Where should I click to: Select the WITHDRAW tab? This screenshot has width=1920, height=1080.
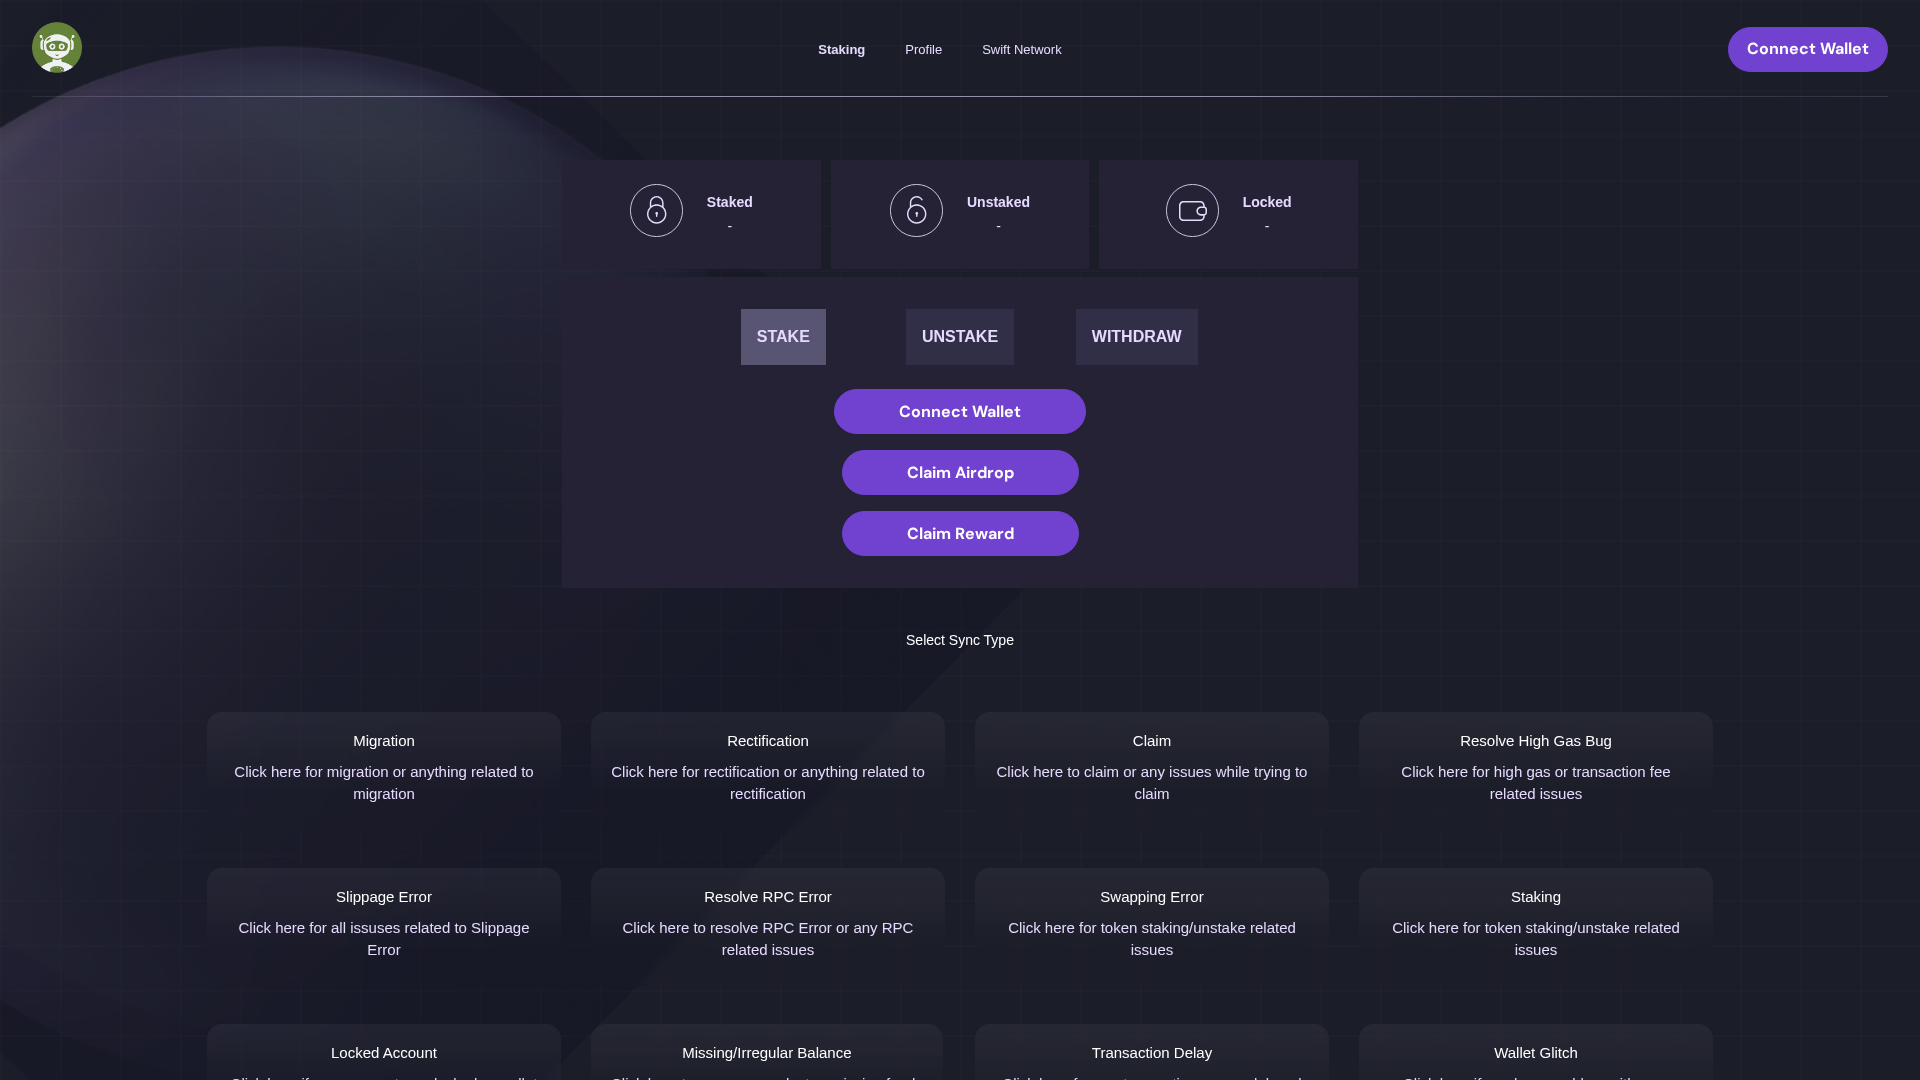pos(1136,337)
